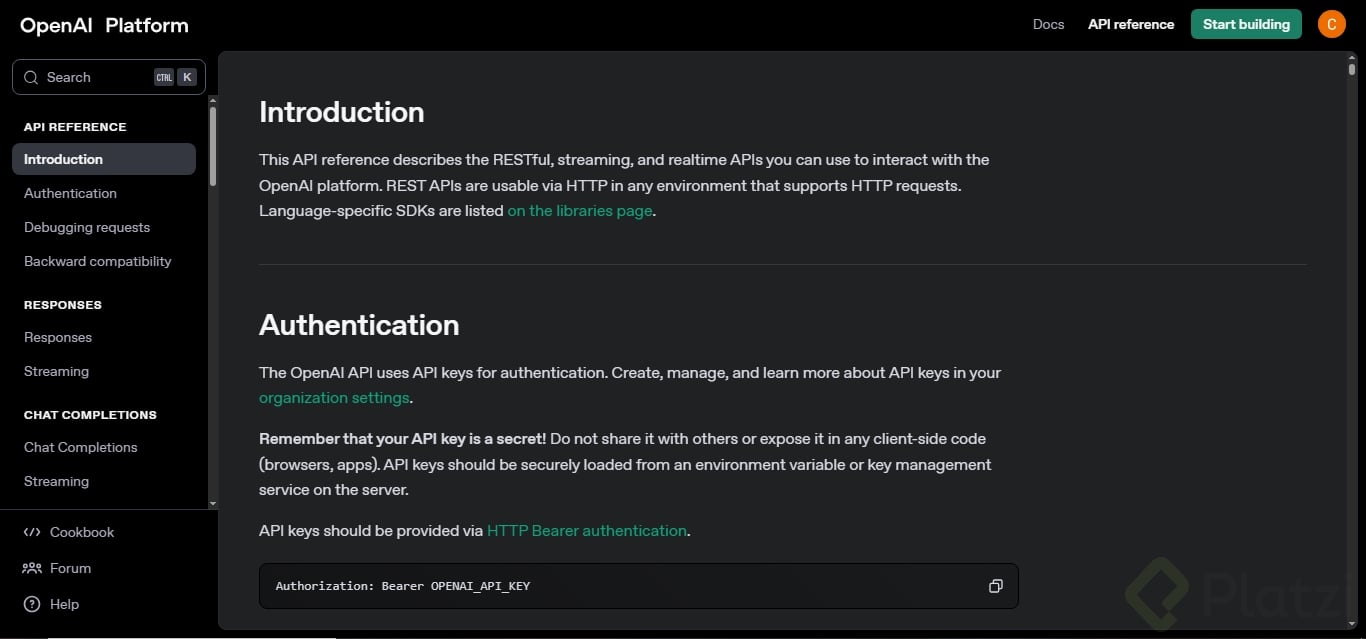
Task: Open the organization settings link
Action: [x=334, y=398]
